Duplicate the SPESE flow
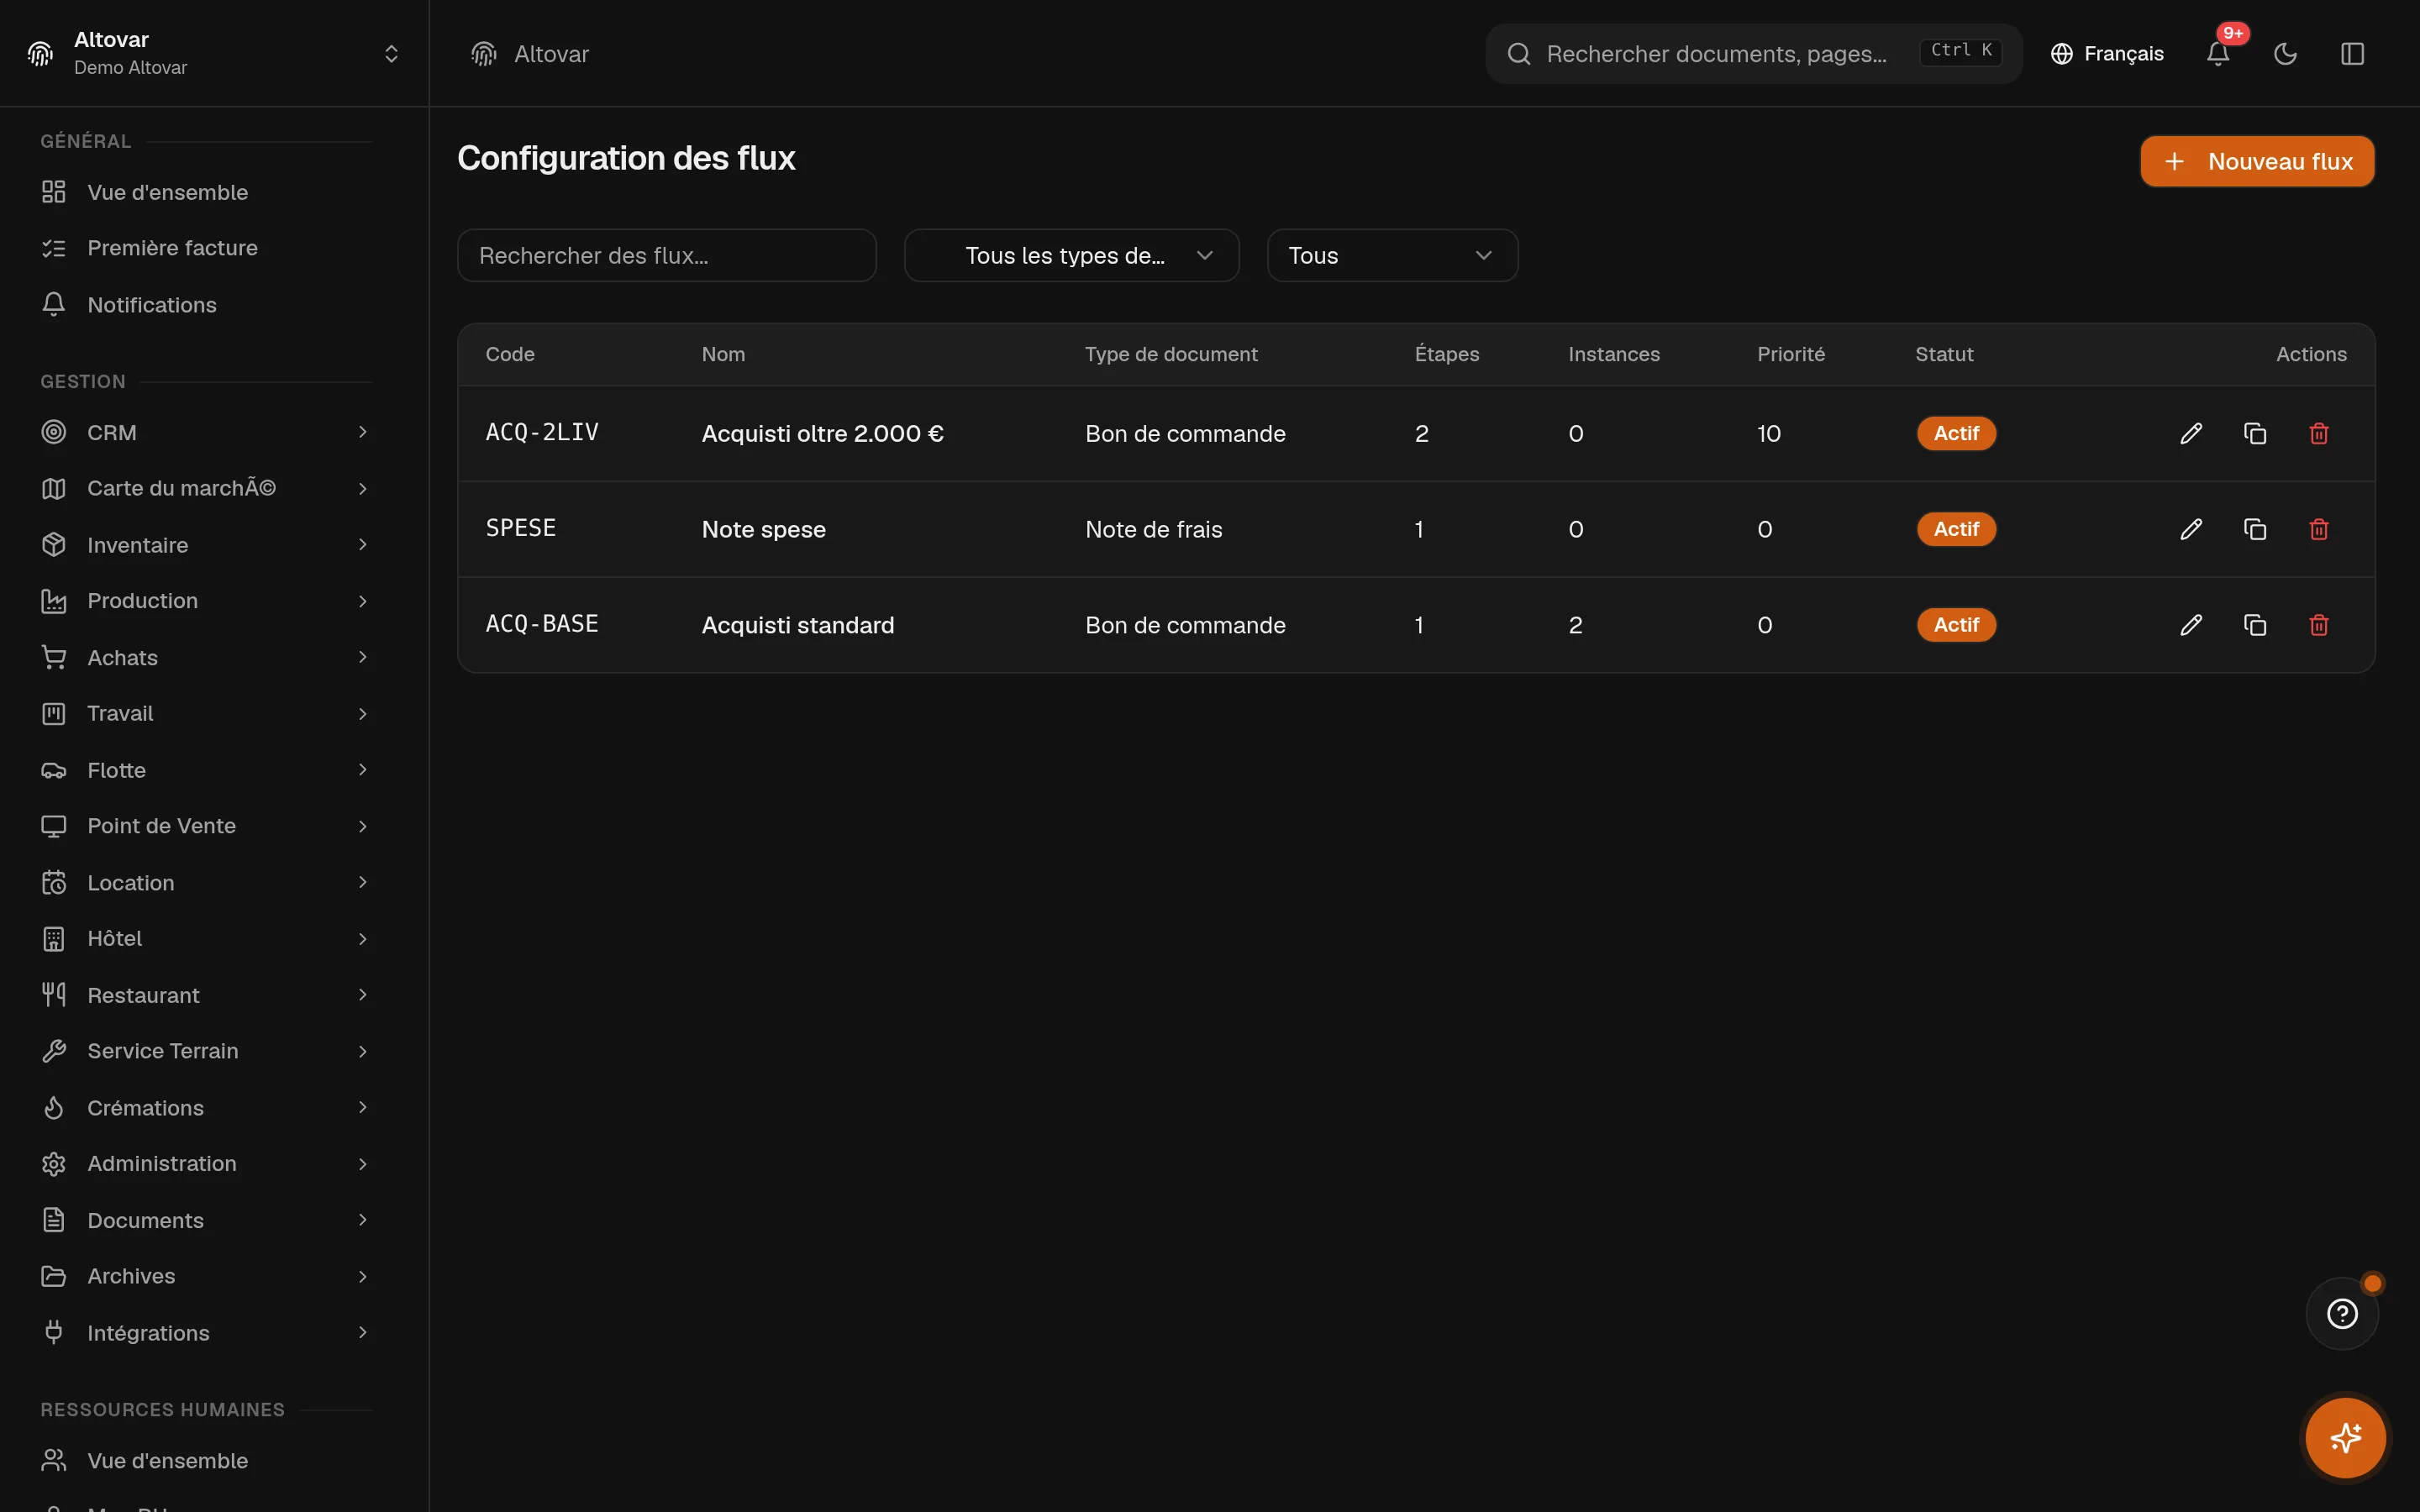2420x1512 pixels. (2255, 529)
